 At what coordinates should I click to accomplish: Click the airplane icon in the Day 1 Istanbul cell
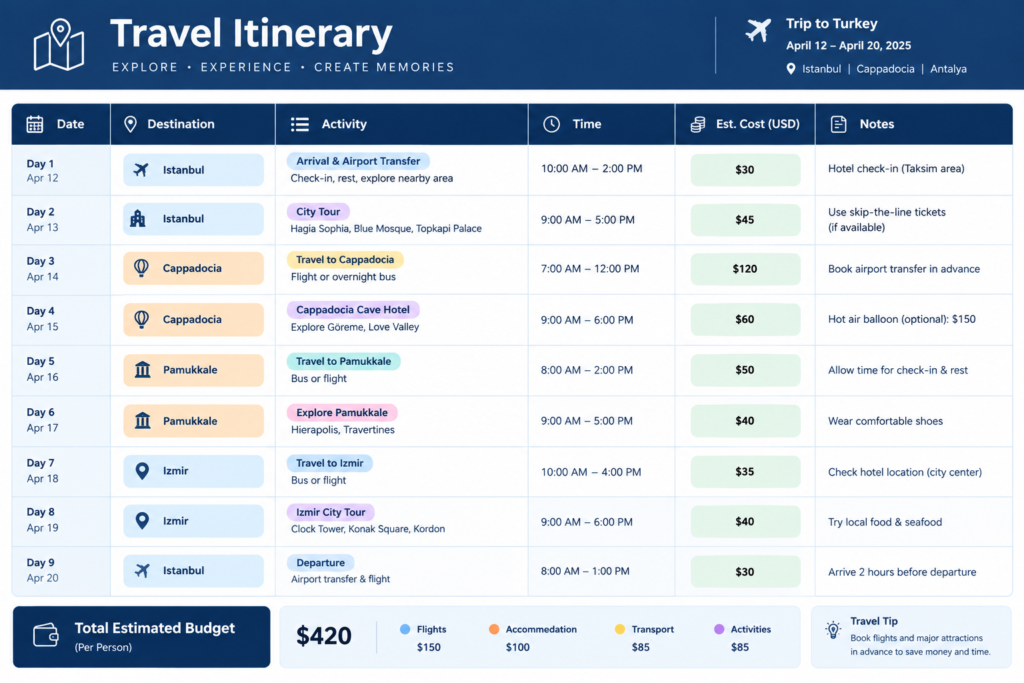click(141, 170)
